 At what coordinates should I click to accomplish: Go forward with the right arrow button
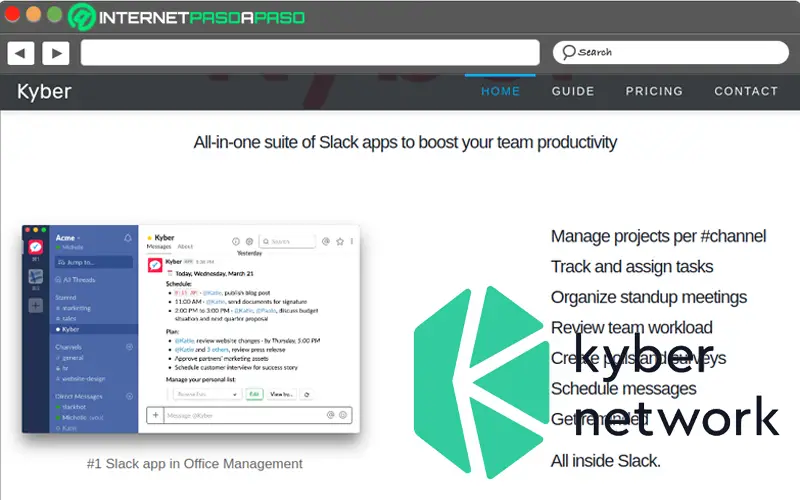click(56, 53)
